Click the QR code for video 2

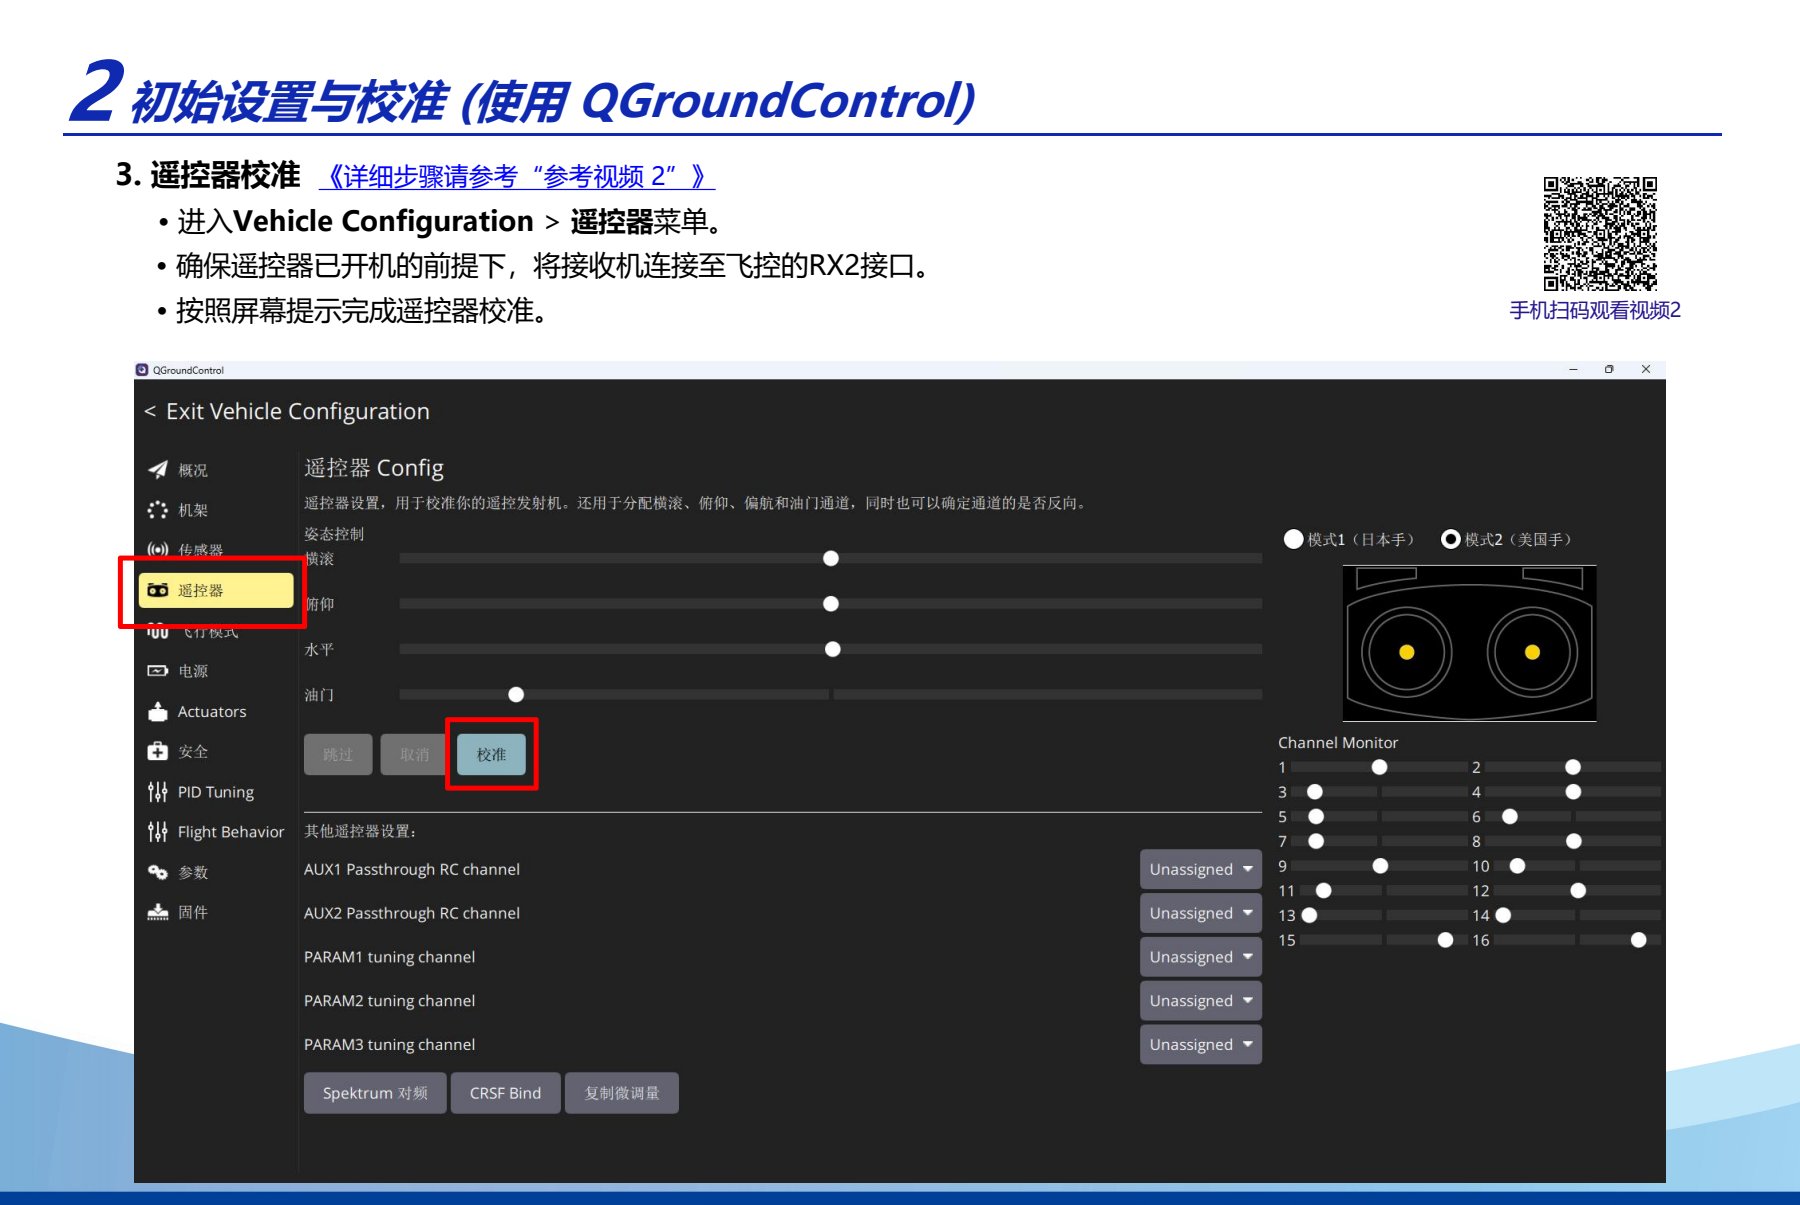tap(1600, 234)
